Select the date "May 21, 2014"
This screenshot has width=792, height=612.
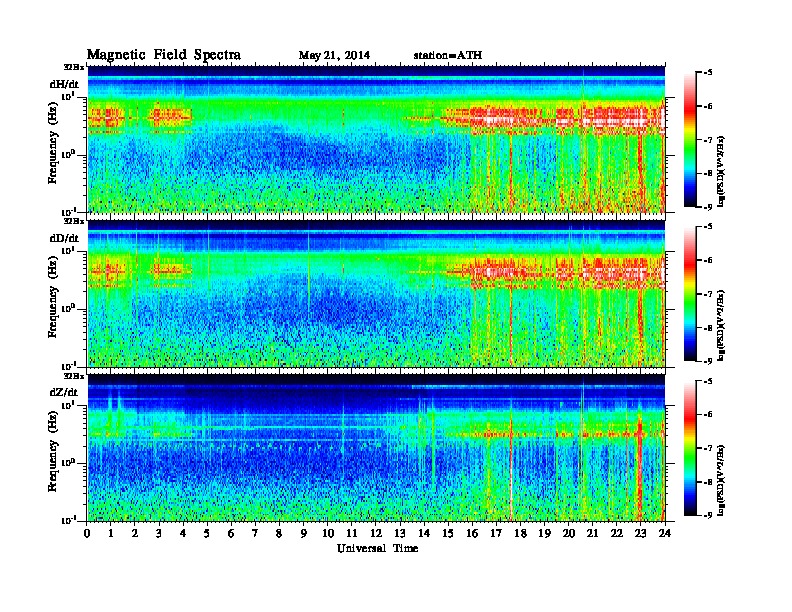(x=334, y=56)
